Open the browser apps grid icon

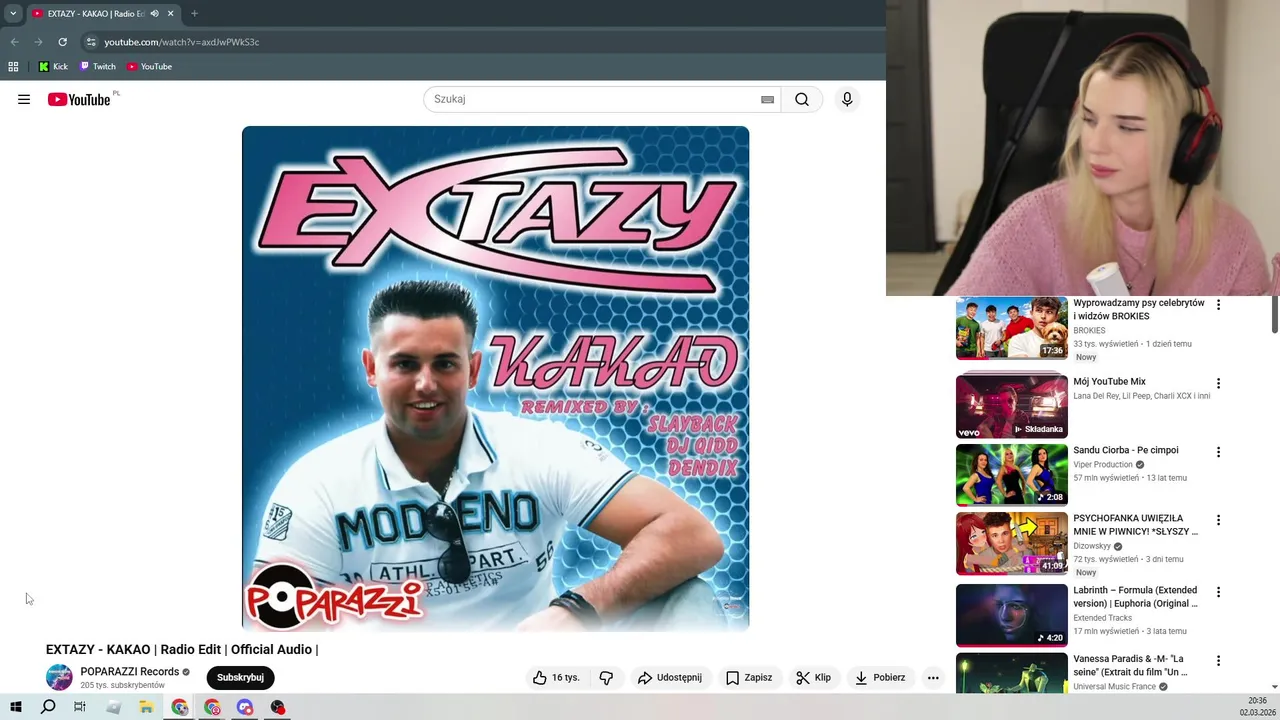pyautogui.click(x=13, y=67)
